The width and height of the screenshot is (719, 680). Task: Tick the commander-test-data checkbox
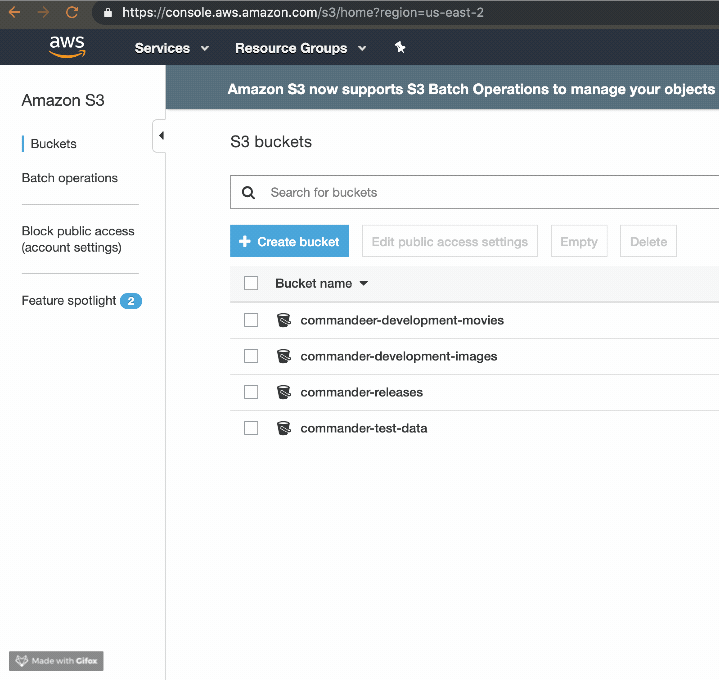[251, 428]
